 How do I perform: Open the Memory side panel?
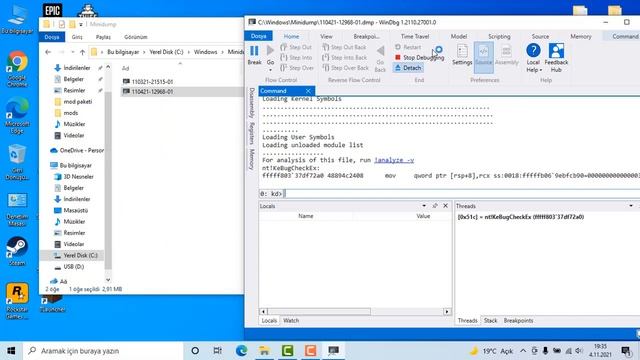(x=252, y=159)
